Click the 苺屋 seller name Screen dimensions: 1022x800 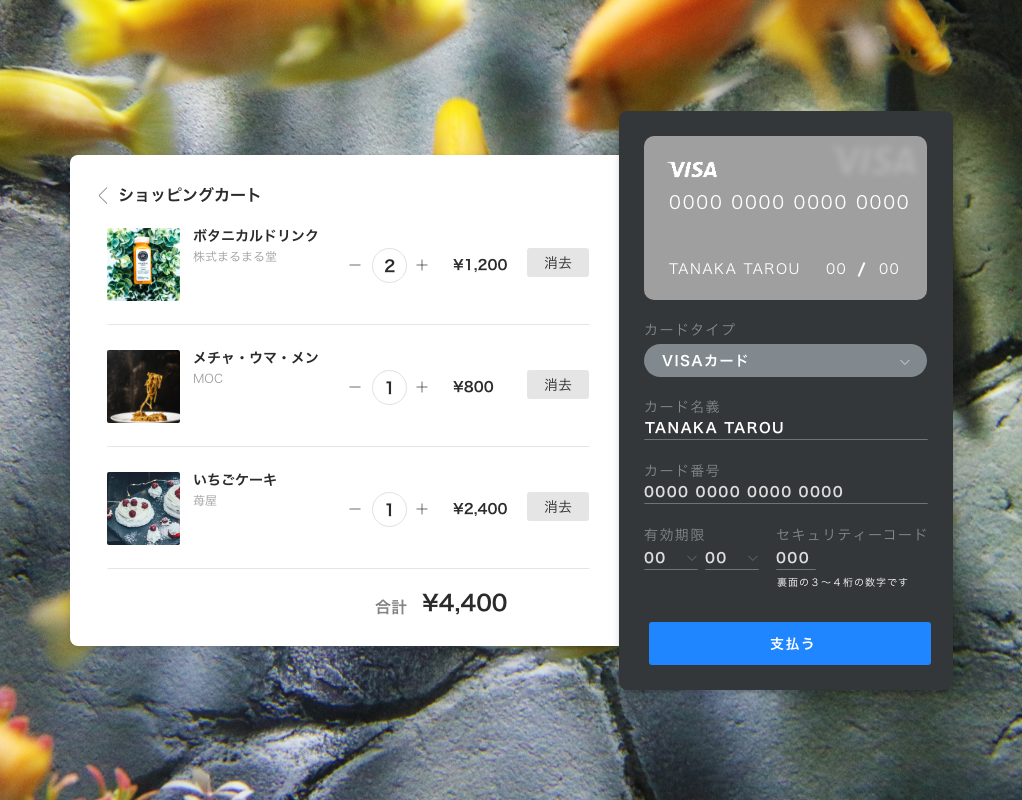click(205, 501)
